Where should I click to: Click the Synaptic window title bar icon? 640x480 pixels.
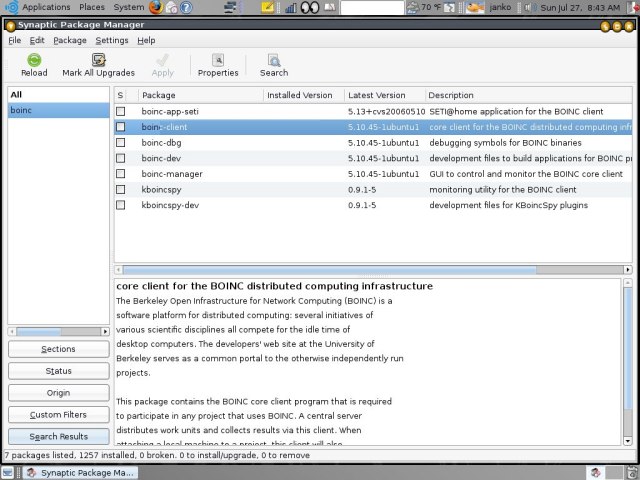10,25
